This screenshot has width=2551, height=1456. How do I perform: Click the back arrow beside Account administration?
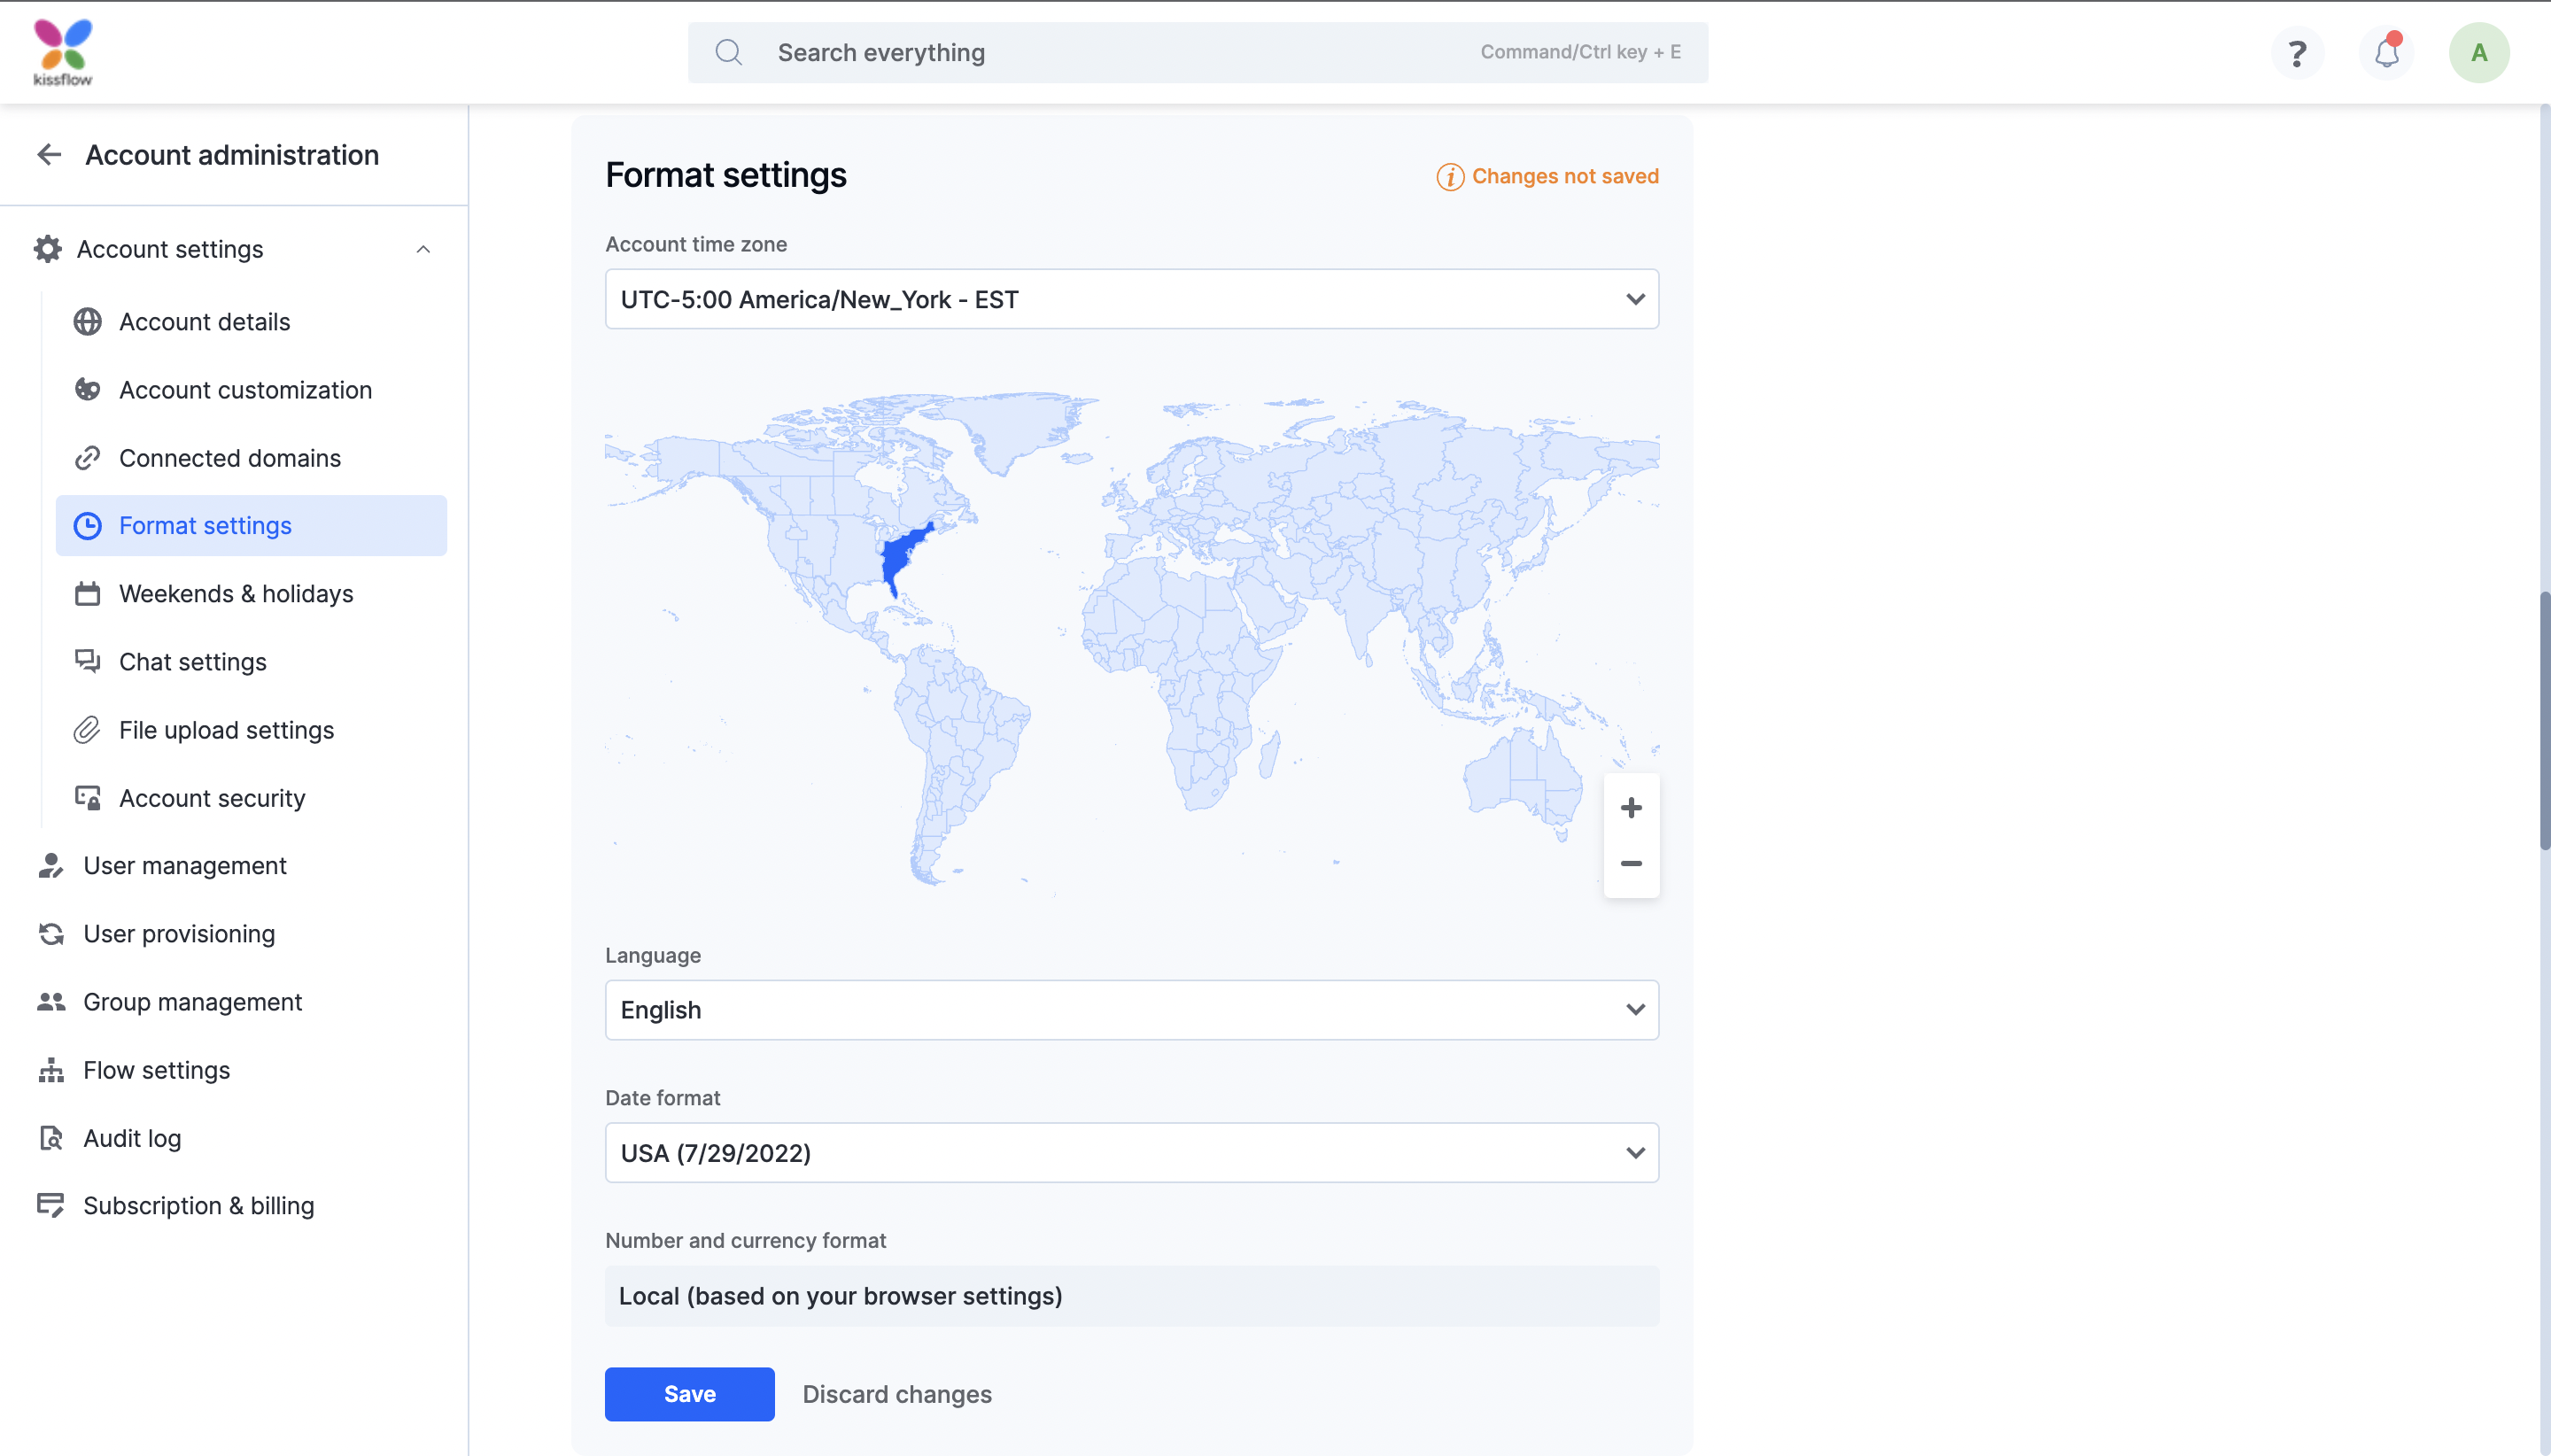(x=49, y=155)
